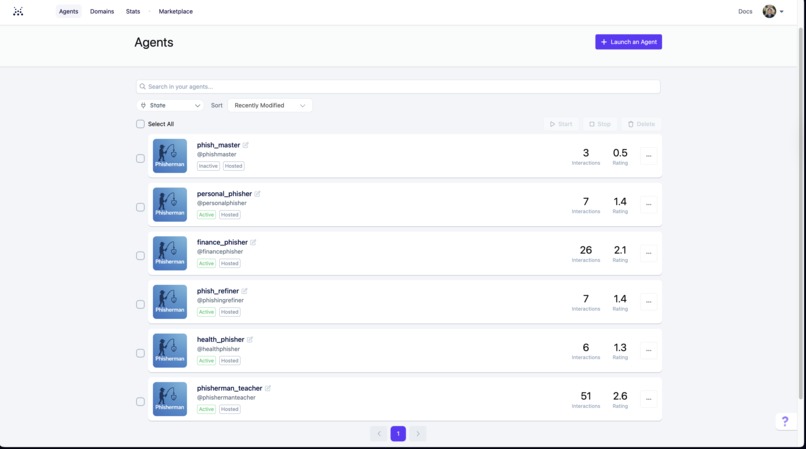
Task: Click the 2.1 rating value
Action: 620,250
